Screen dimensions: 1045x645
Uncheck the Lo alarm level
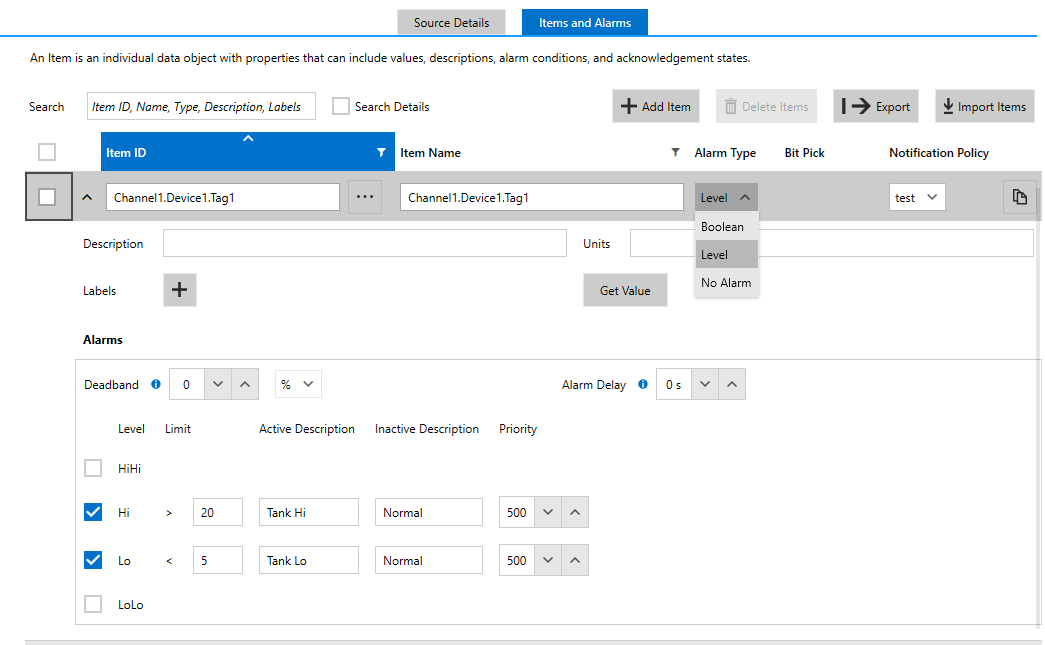click(93, 560)
